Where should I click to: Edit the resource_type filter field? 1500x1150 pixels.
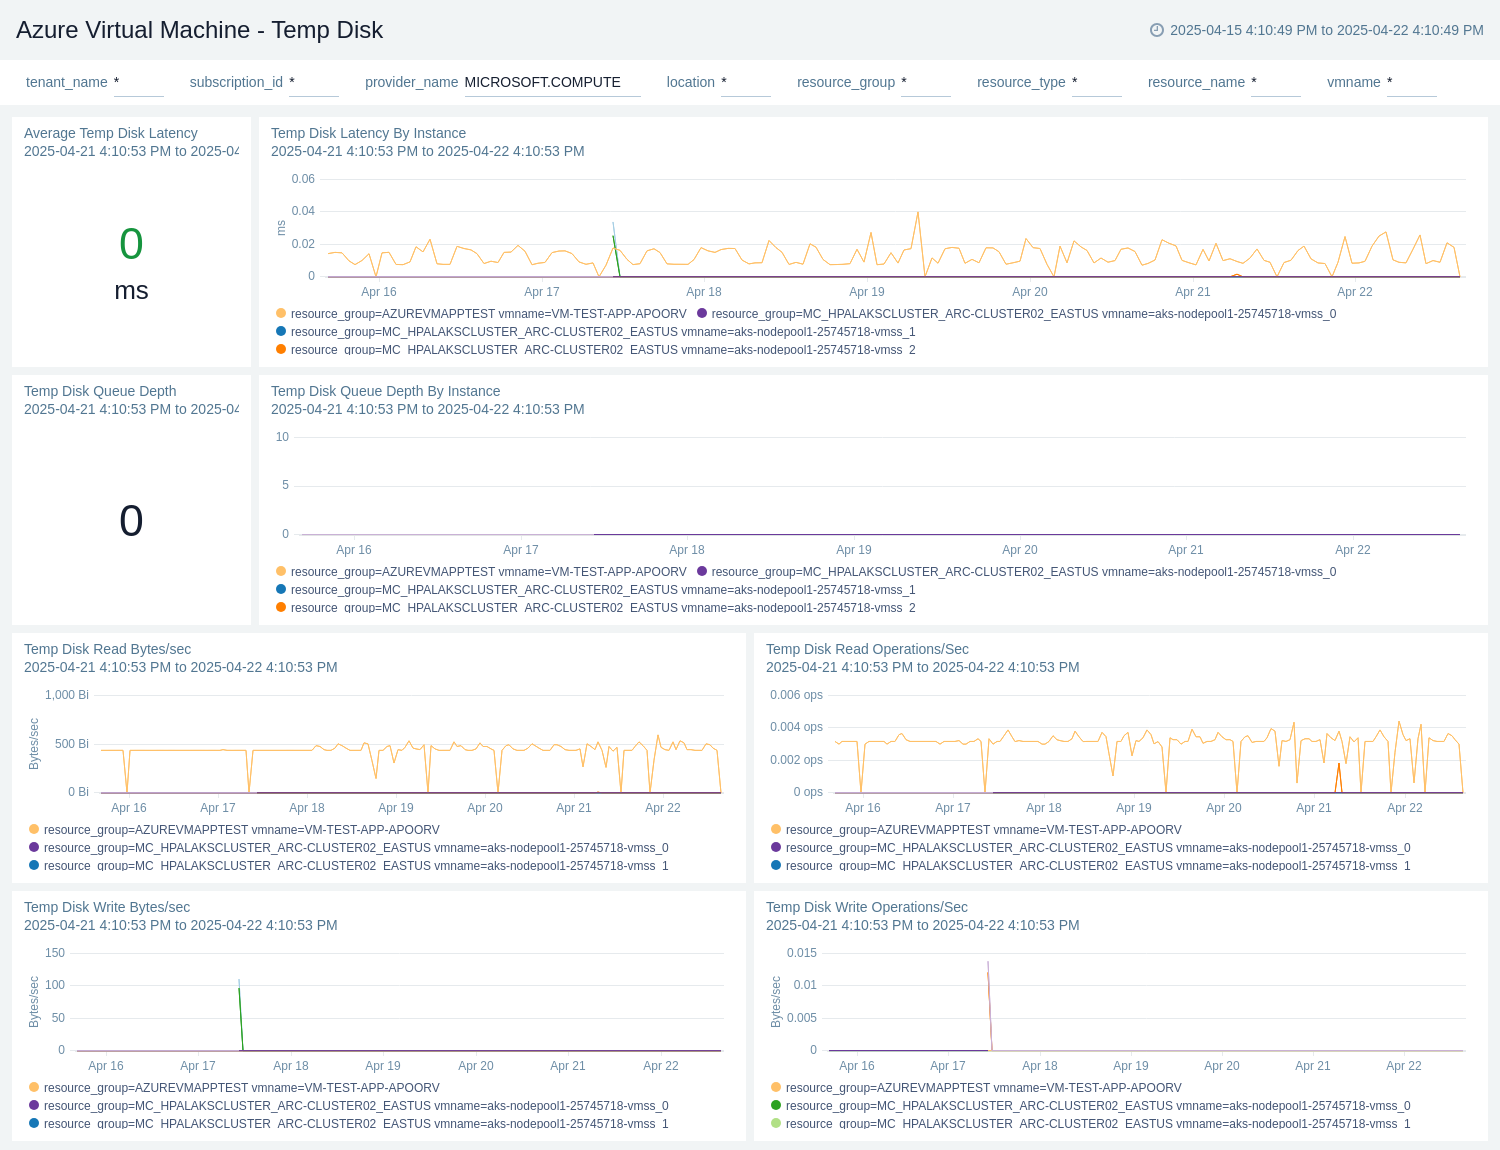1097,83
